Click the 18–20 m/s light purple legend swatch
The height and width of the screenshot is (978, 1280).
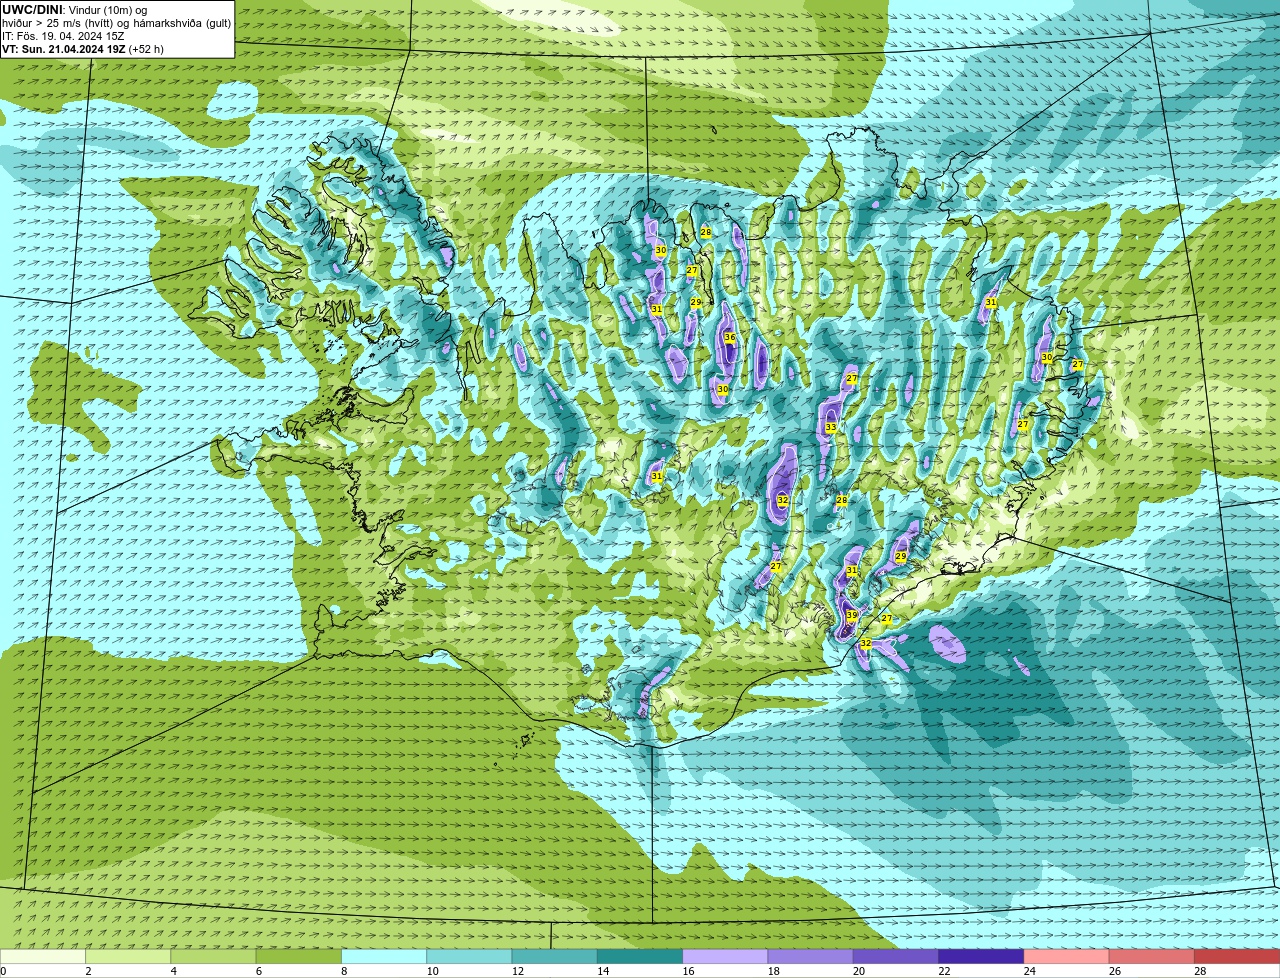[810, 957]
